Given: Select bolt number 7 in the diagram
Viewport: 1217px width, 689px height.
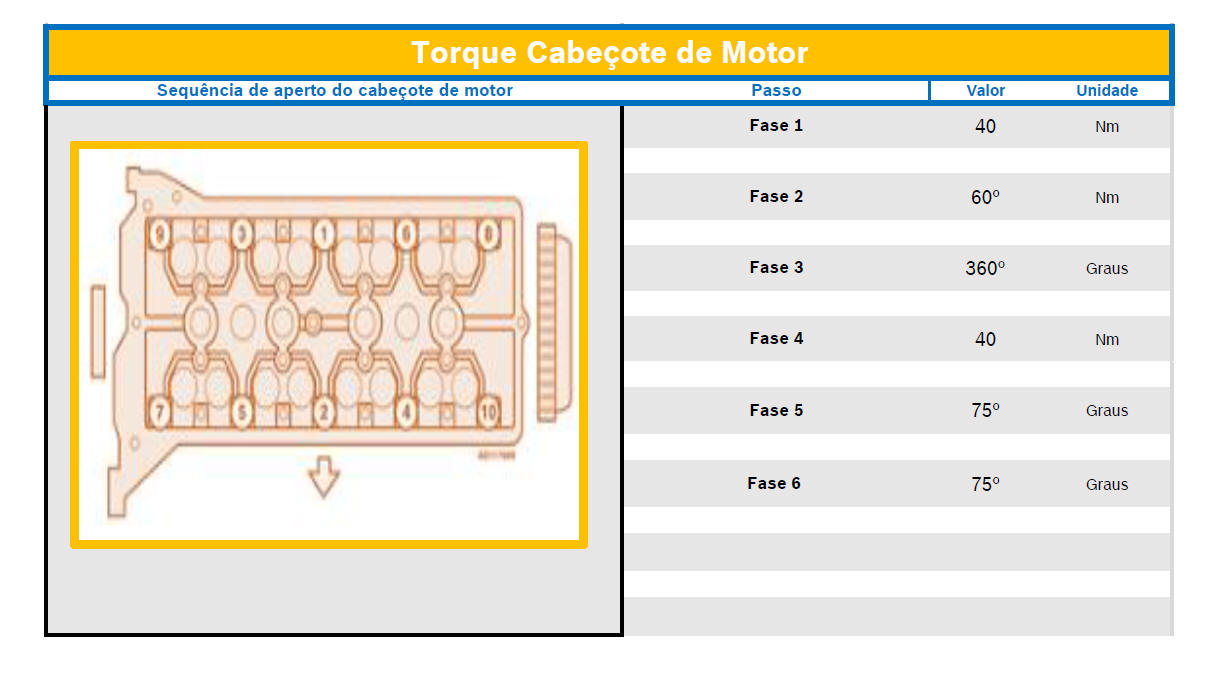Looking at the screenshot, I should tap(158, 410).
